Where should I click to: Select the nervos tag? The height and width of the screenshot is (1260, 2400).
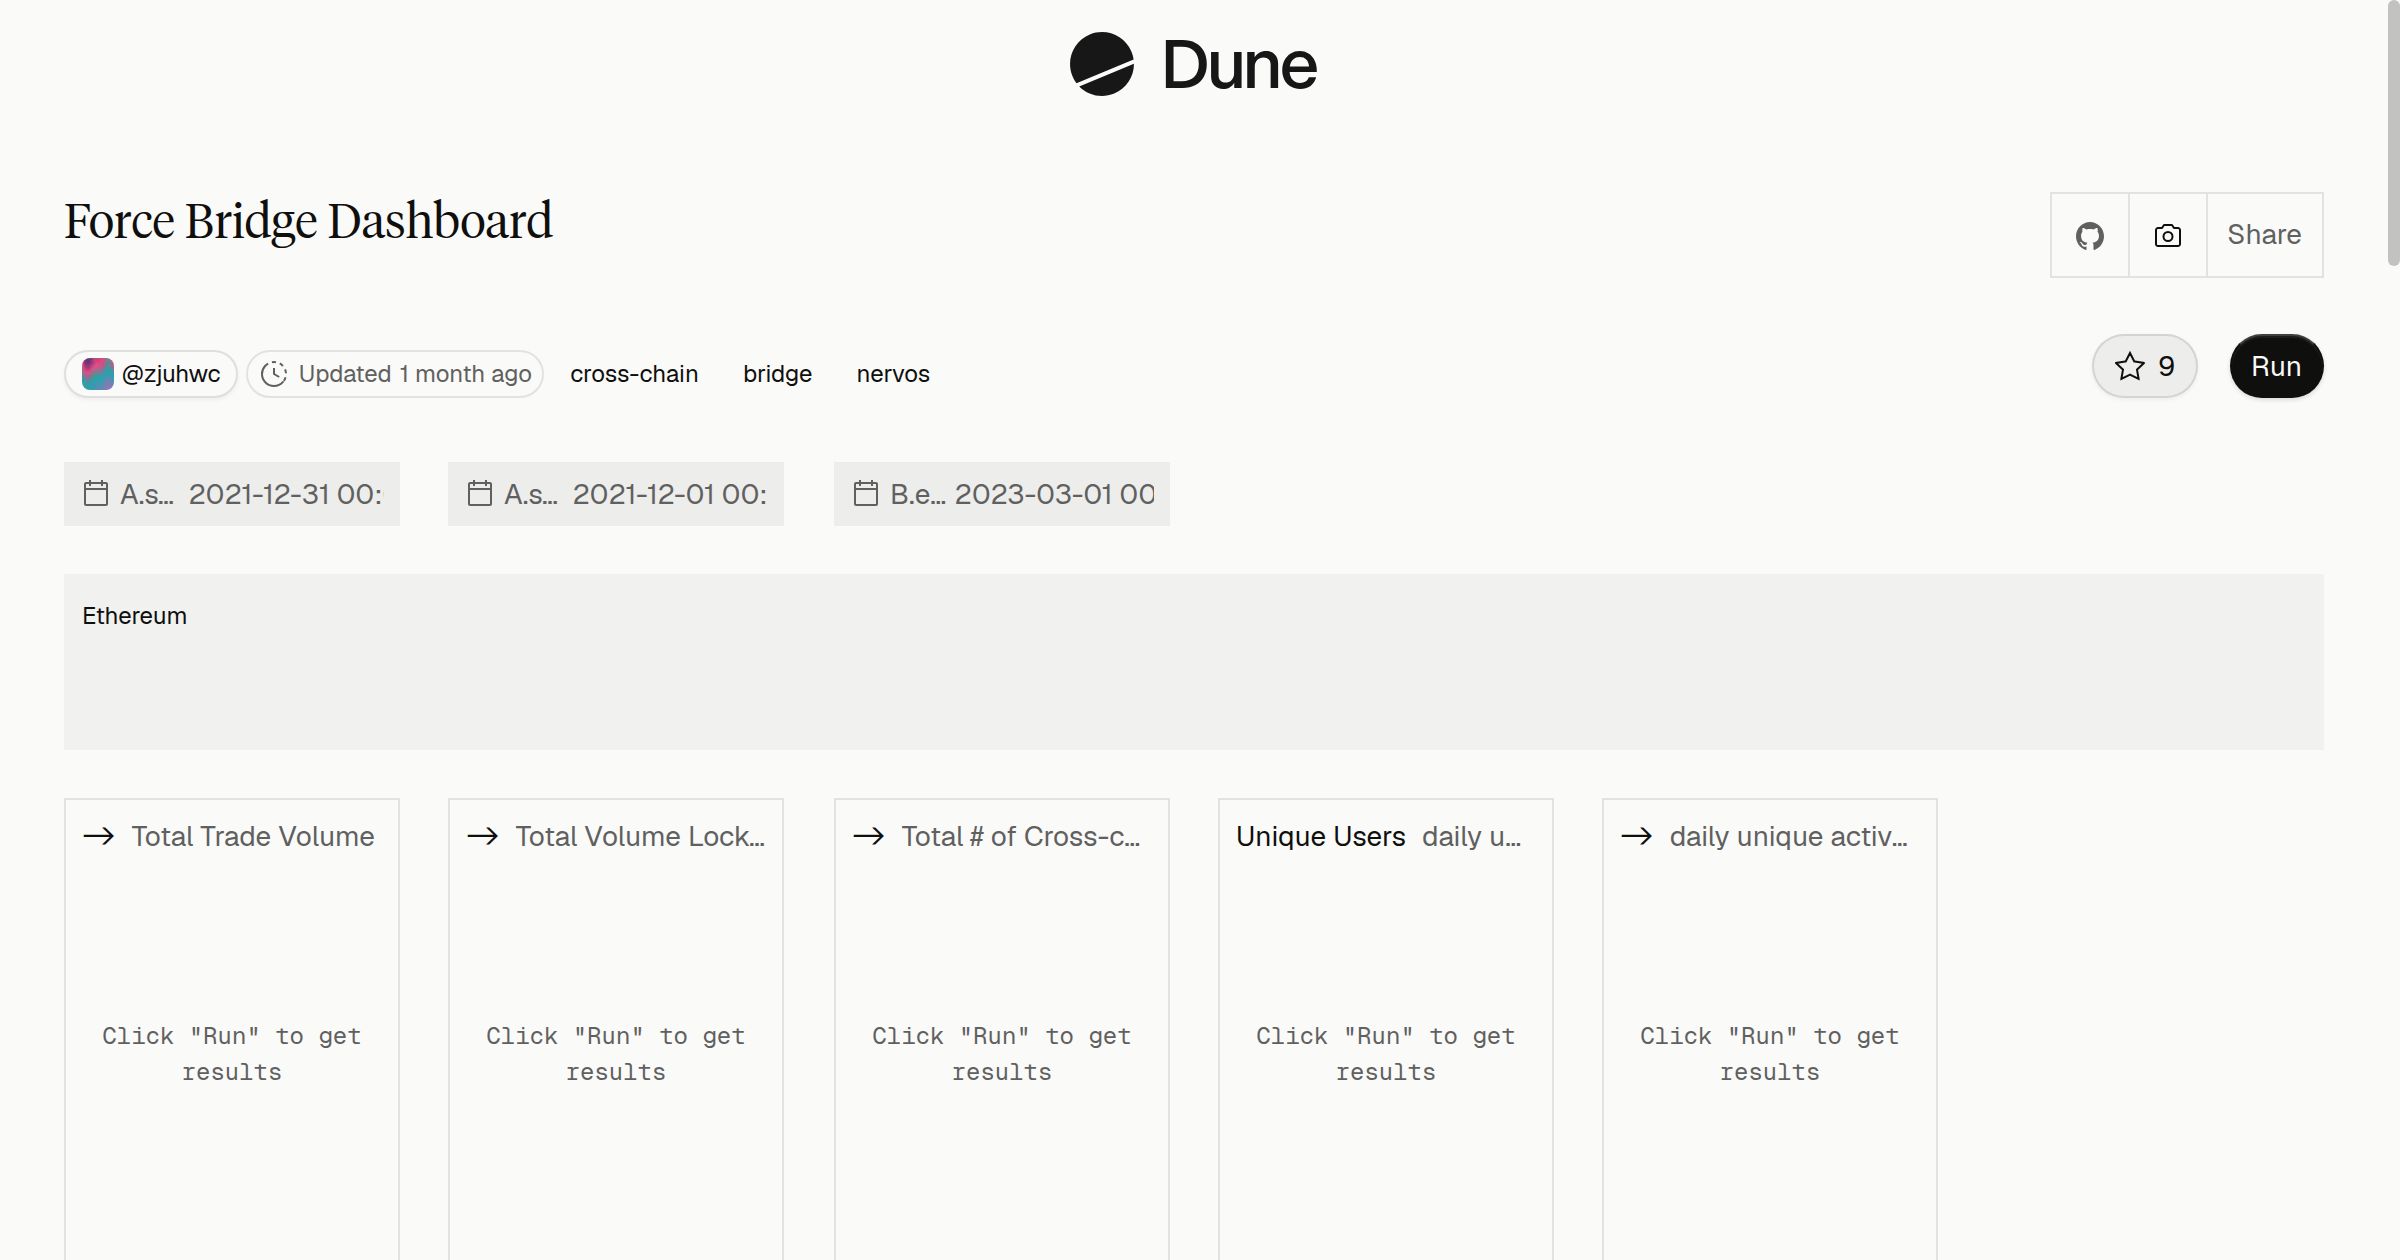point(893,374)
